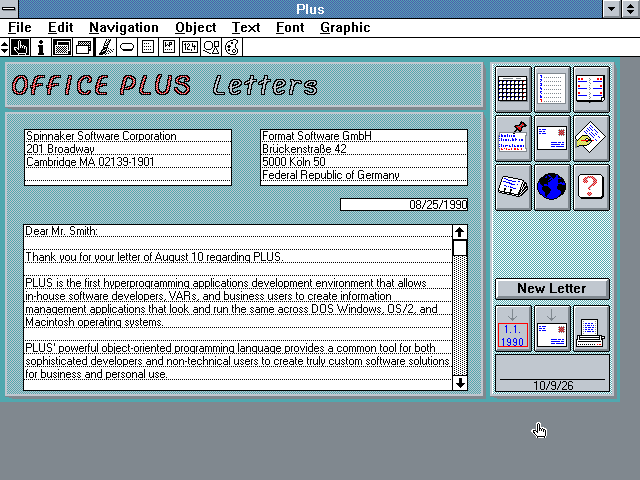
Task: Open the blue globe icon
Action: point(552,187)
